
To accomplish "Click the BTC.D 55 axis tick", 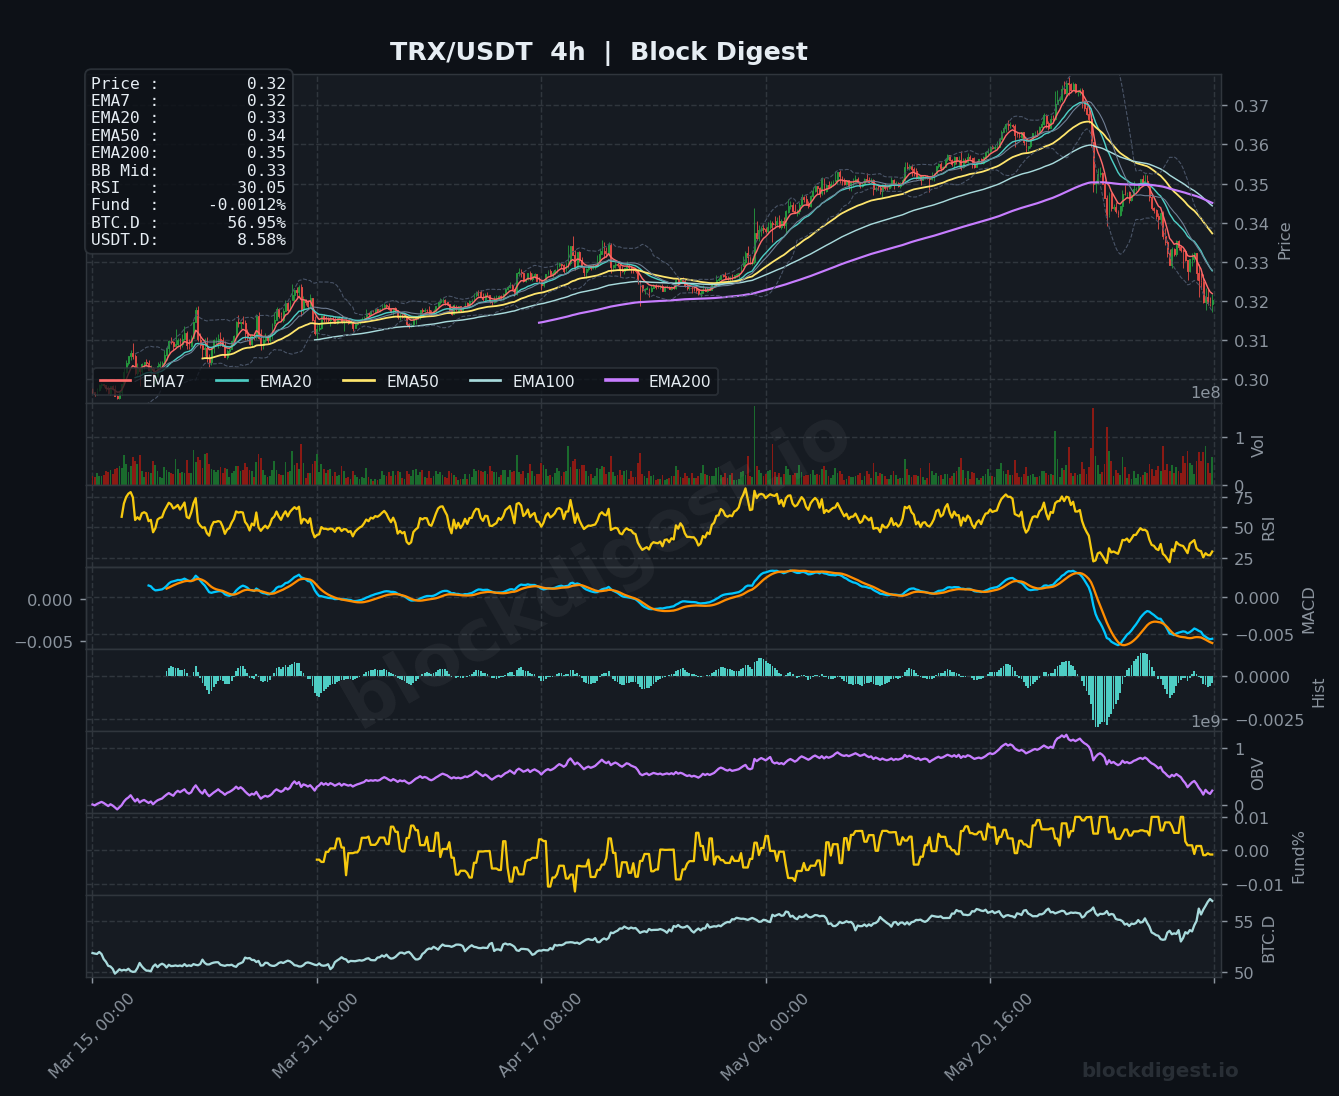I will pos(1244,922).
